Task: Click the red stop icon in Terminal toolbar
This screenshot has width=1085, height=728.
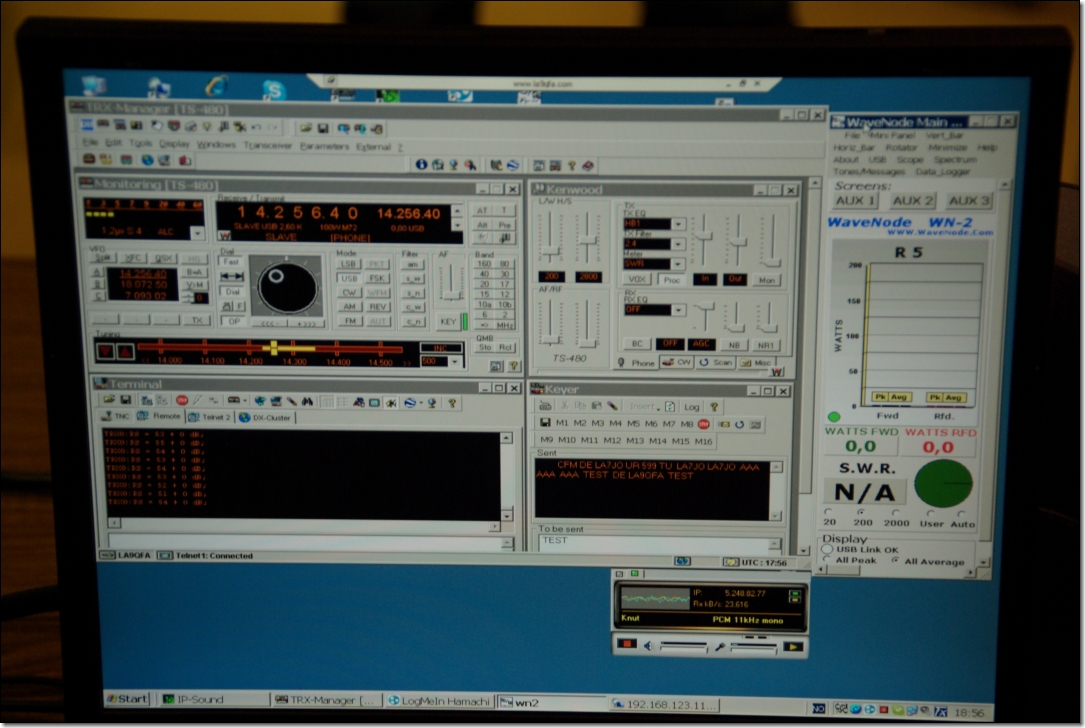Action: (x=182, y=401)
